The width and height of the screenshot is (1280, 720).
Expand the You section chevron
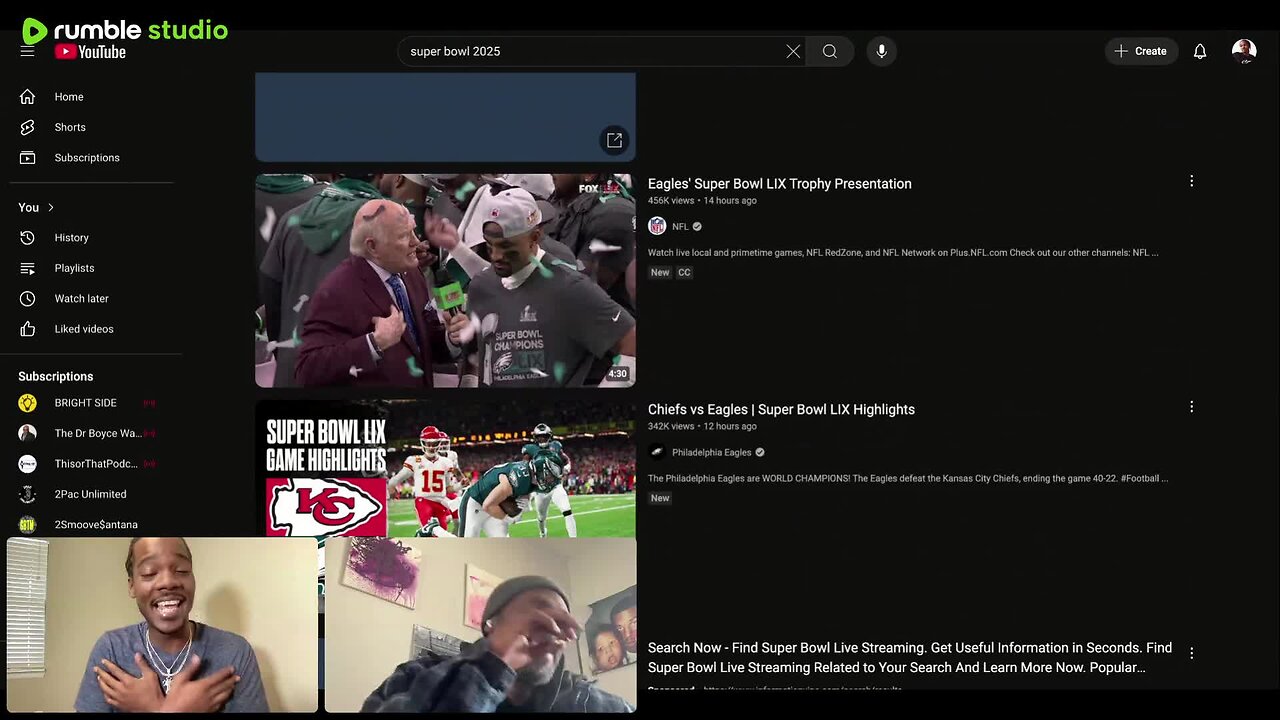tap(51, 207)
